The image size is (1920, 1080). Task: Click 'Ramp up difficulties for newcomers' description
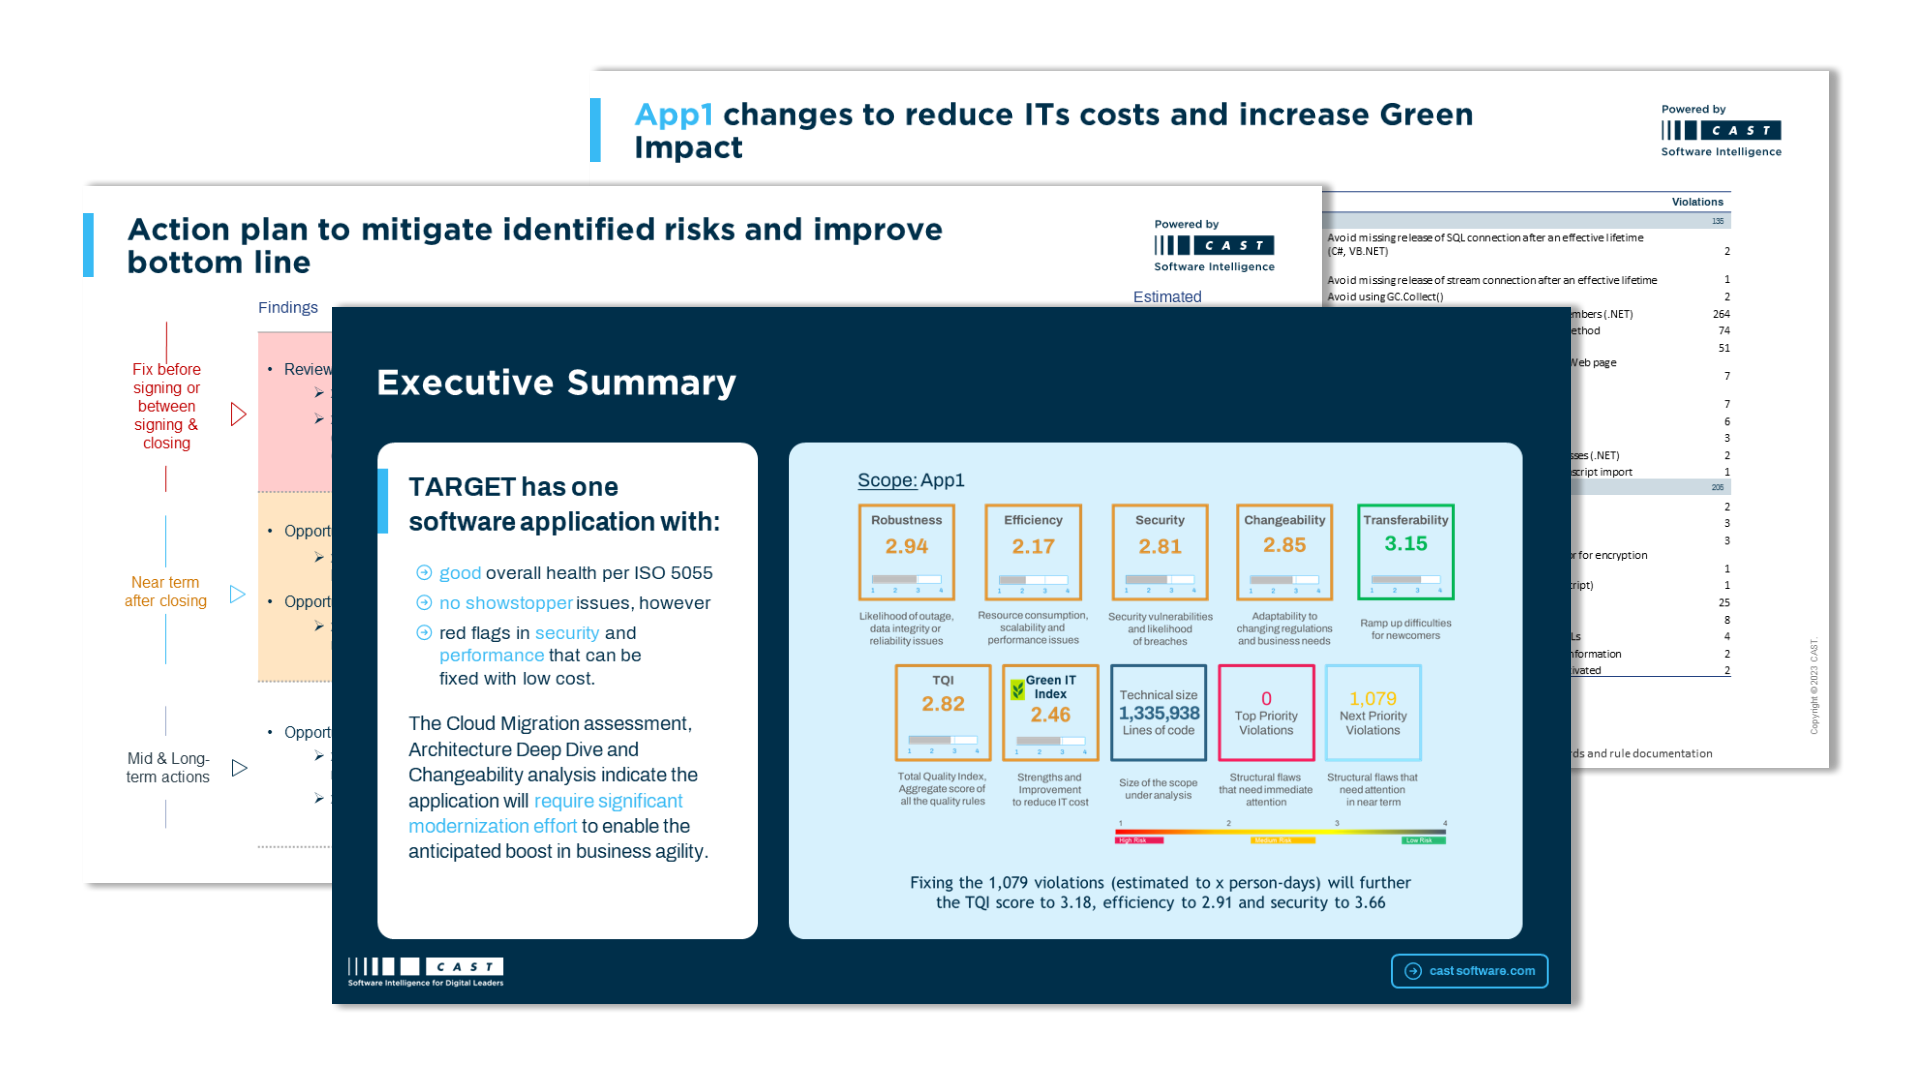click(1405, 629)
